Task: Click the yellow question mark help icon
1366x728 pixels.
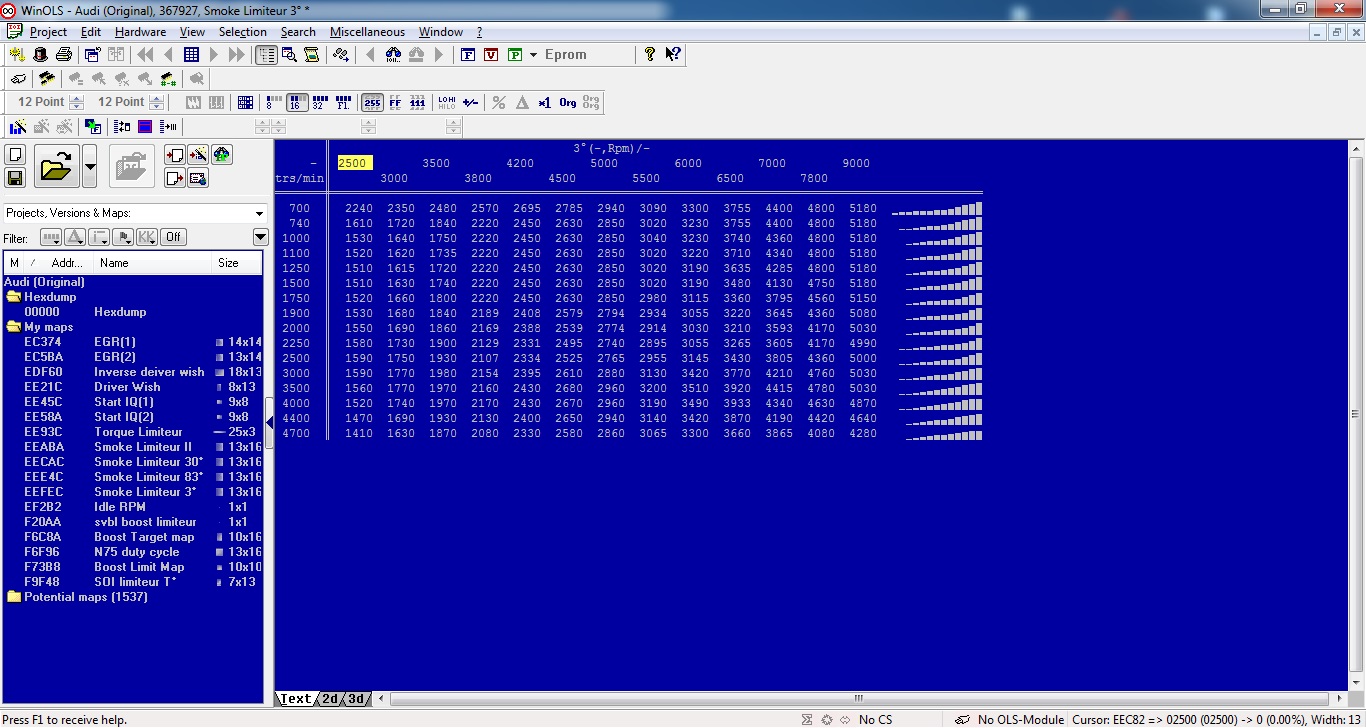Action: pos(650,55)
